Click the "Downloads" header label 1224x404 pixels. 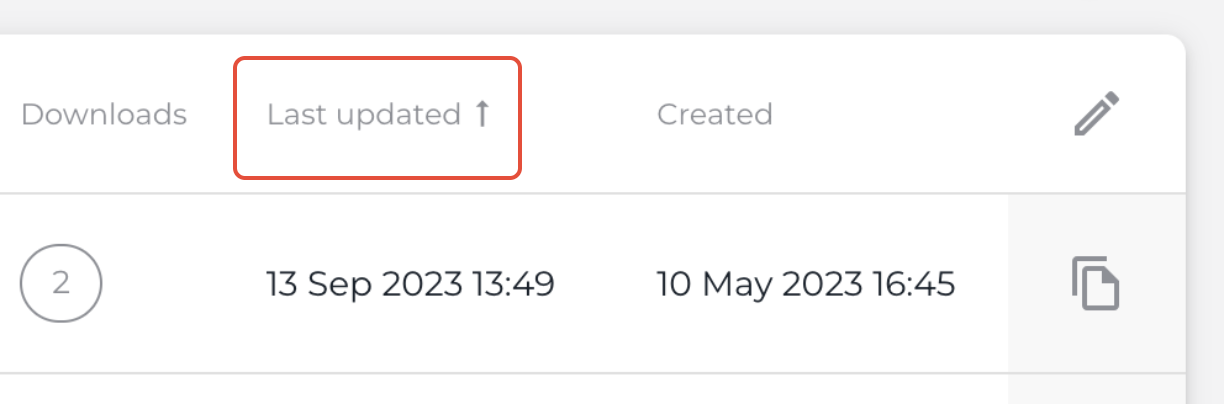pyautogui.click(x=104, y=115)
